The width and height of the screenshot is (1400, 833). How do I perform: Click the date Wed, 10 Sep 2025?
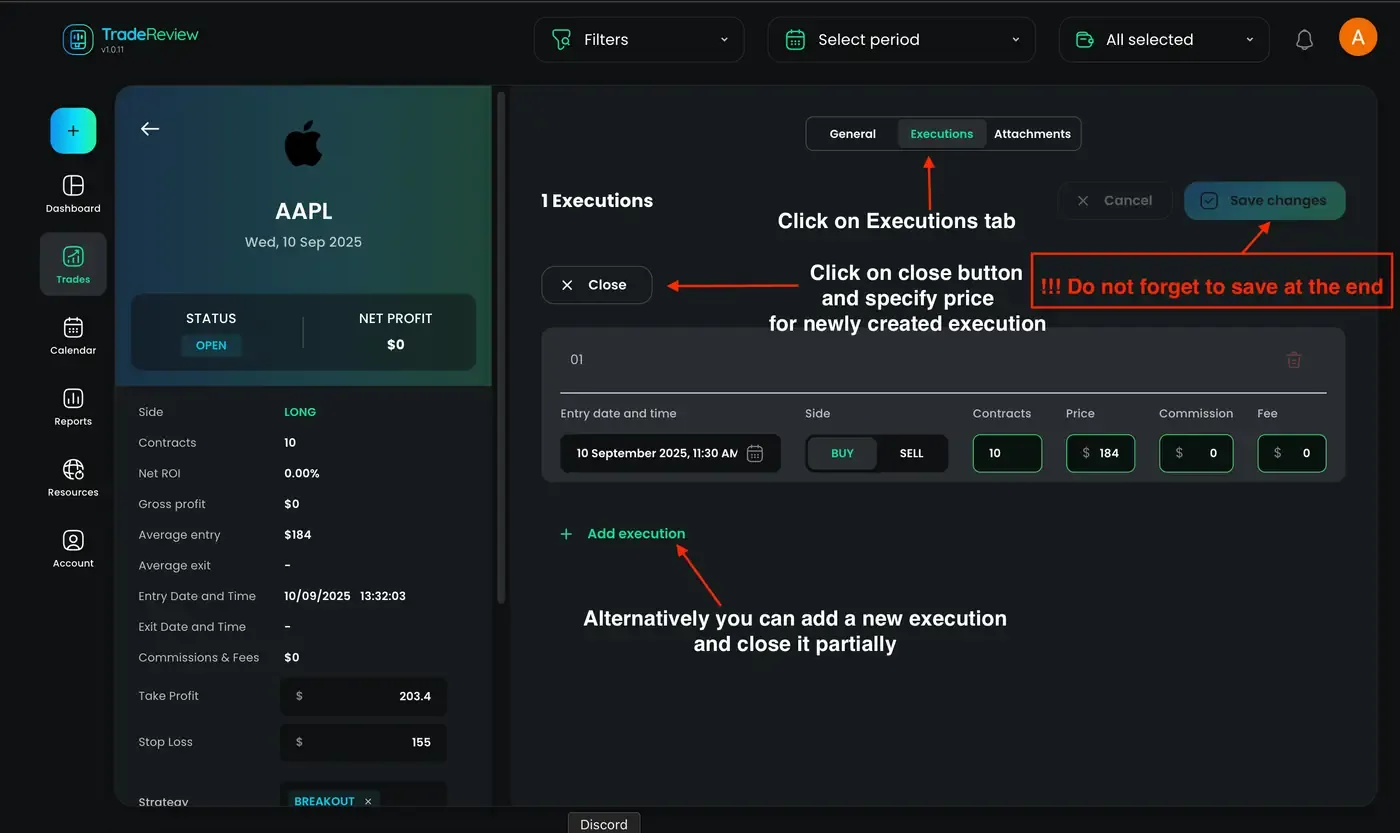coord(304,242)
